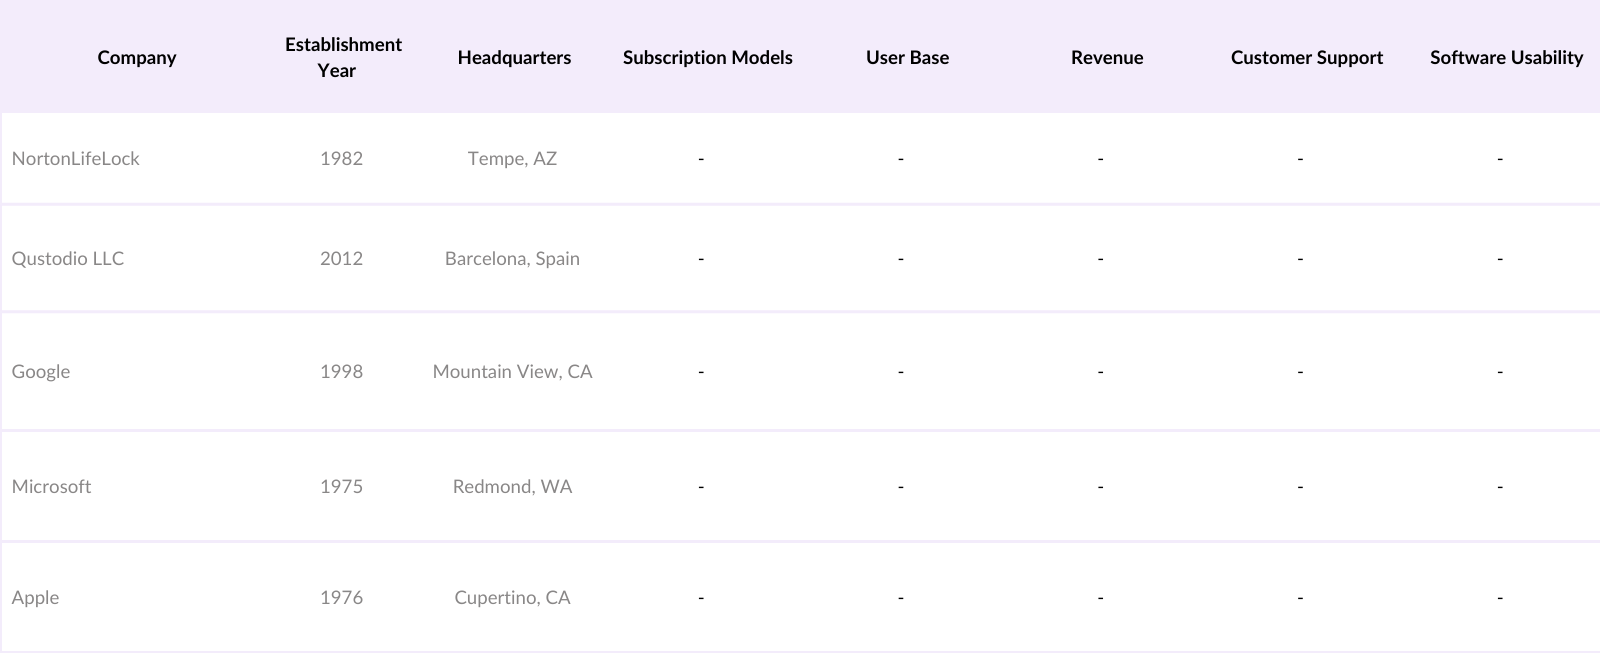
Task: Select the year 1976 cell
Action: (x=341, y=597)
